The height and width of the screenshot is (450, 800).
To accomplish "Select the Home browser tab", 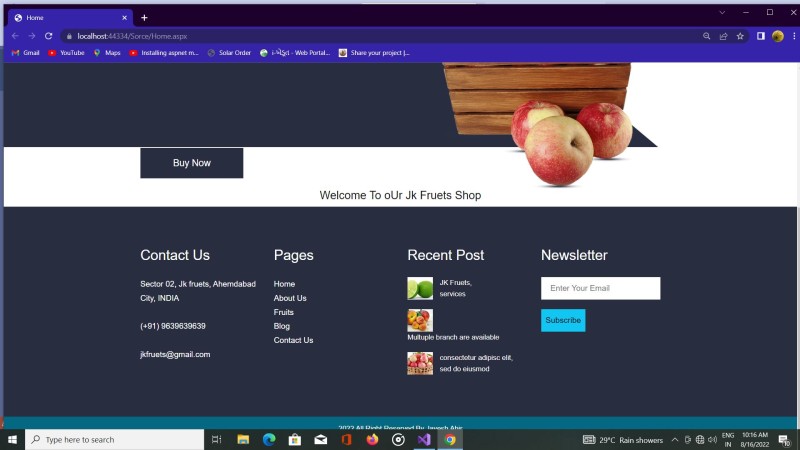I will [x=70, y=18].
